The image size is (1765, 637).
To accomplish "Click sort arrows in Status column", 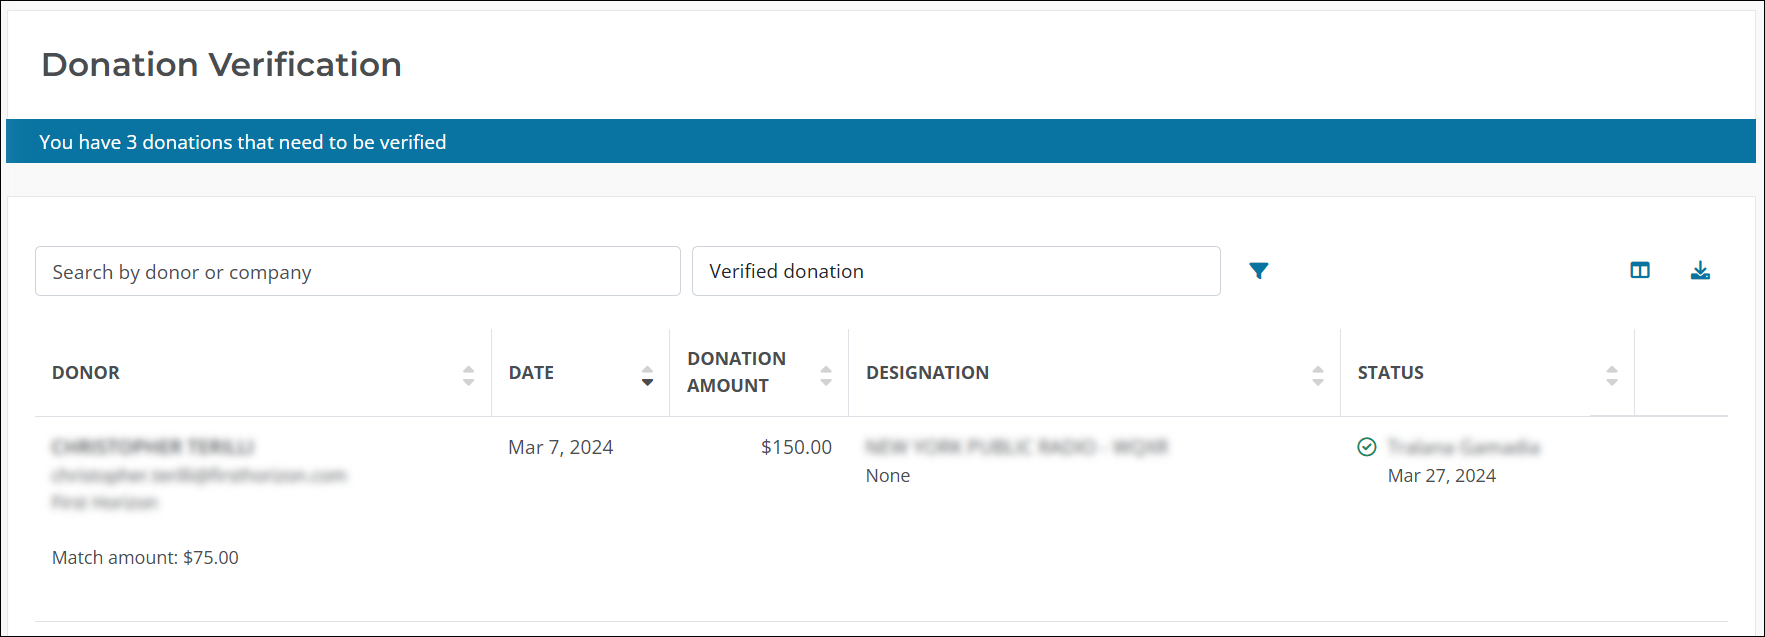I will [x=1612, y=375].
